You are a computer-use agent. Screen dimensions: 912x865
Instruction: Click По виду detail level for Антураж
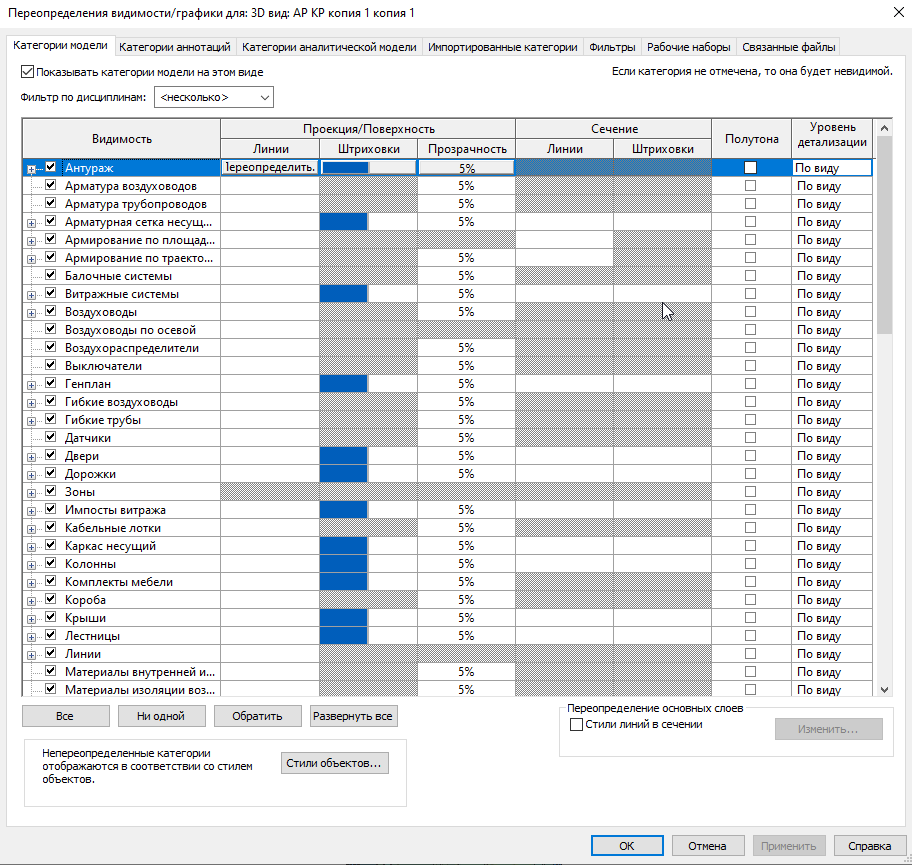coord(832,168)
